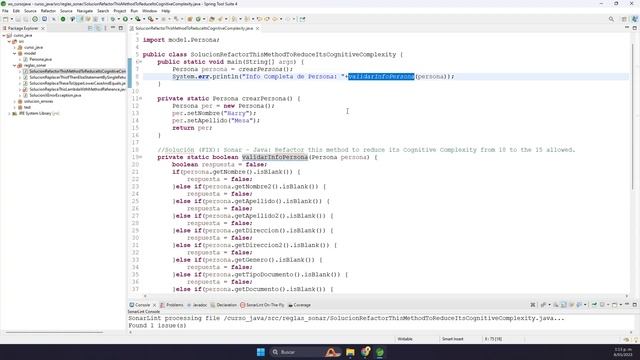
Task: Click the Search magnifier icon at toolbar right
Action: (611, 19)
